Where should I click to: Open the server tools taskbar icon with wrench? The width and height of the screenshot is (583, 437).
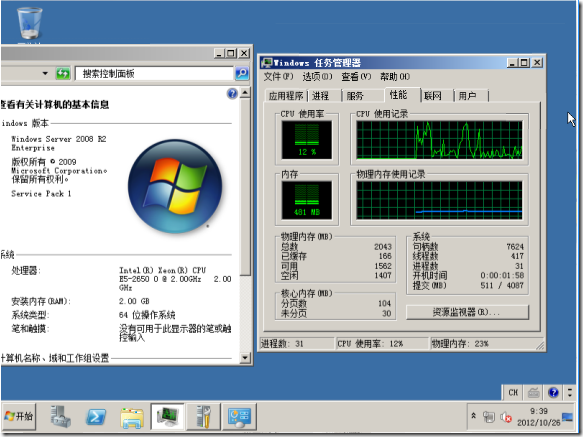coord(203,417)
